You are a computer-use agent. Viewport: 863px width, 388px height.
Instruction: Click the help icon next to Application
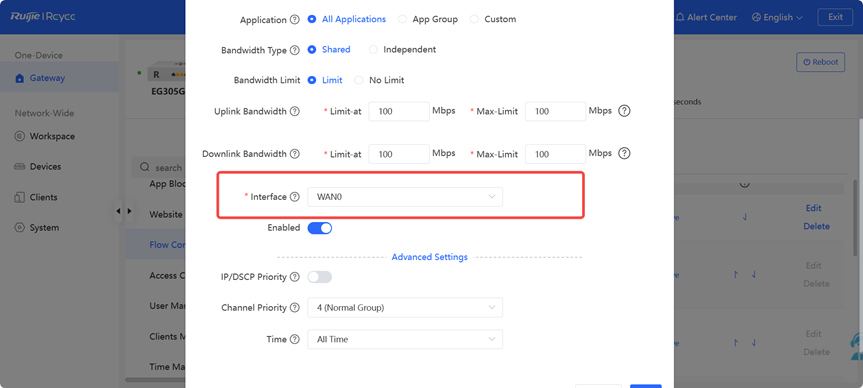coord(294,20)
